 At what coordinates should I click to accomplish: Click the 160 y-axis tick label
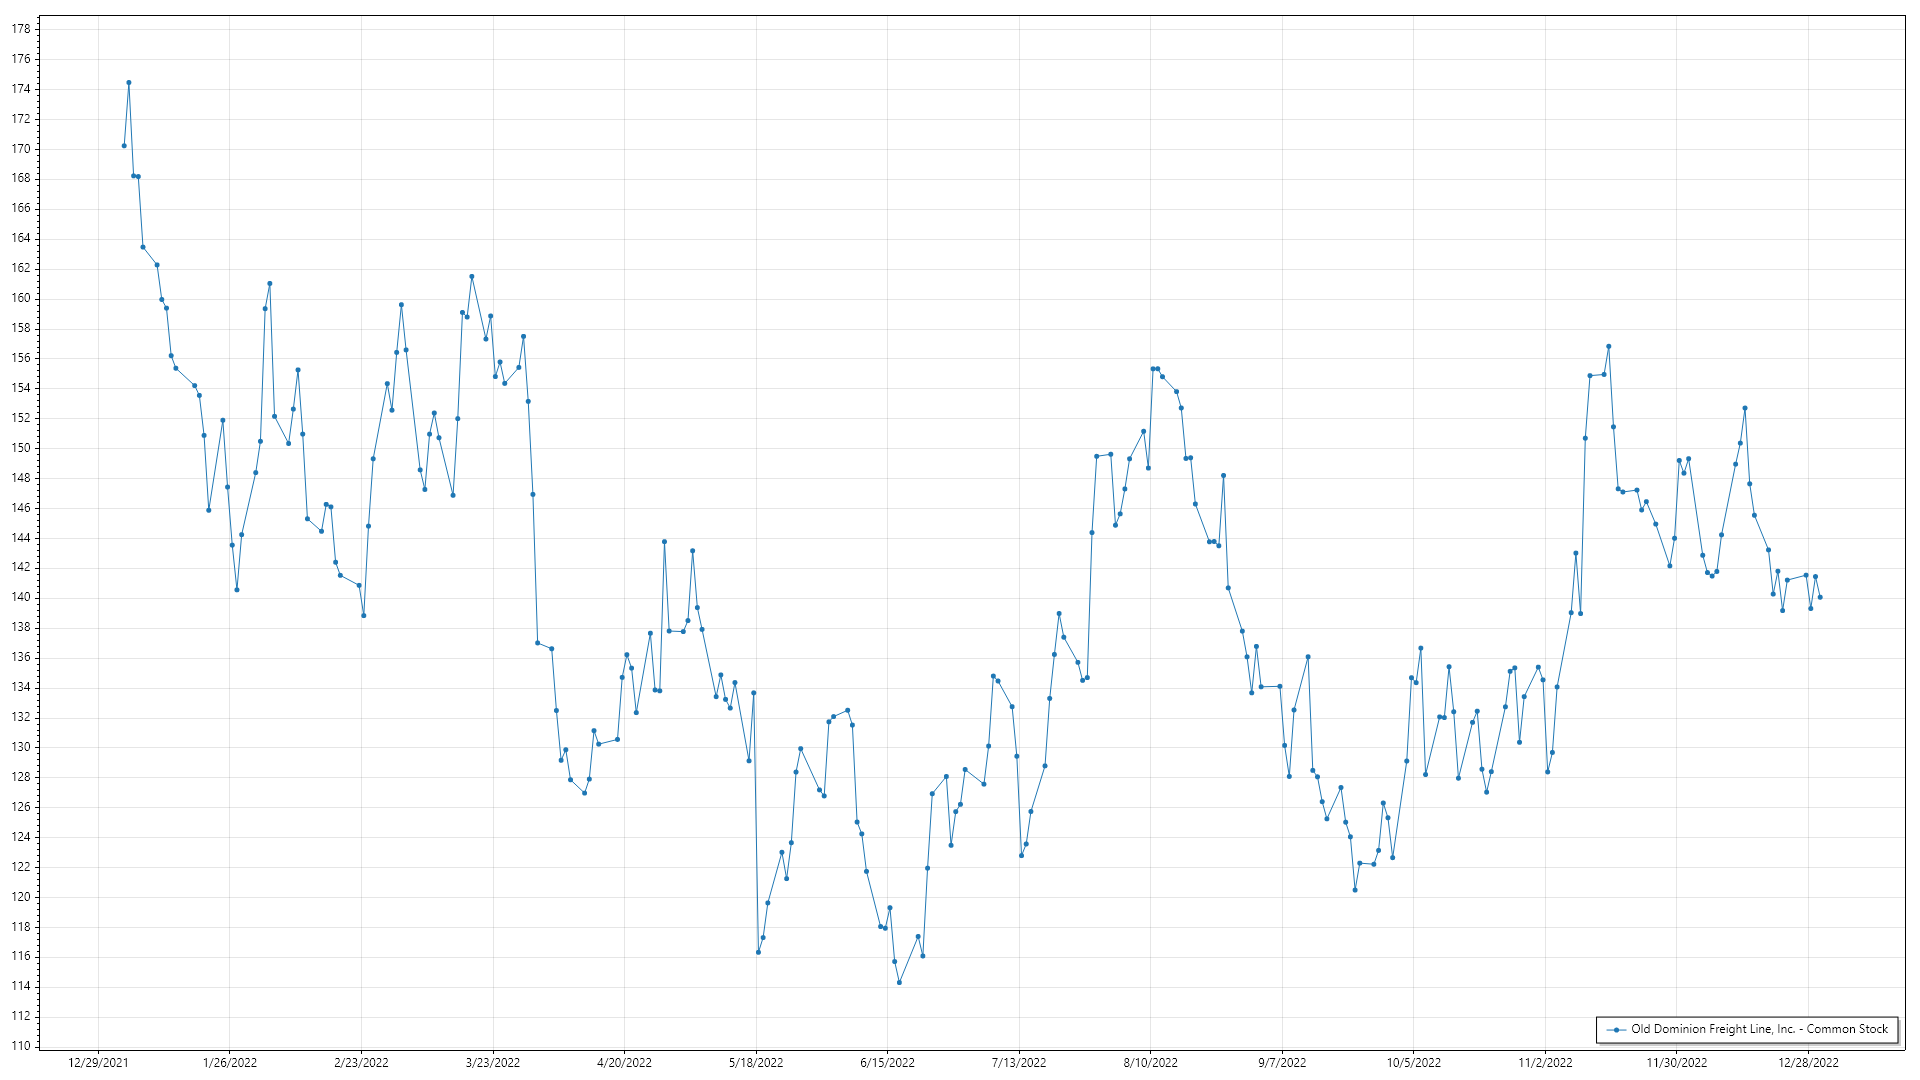click(21, 298)
